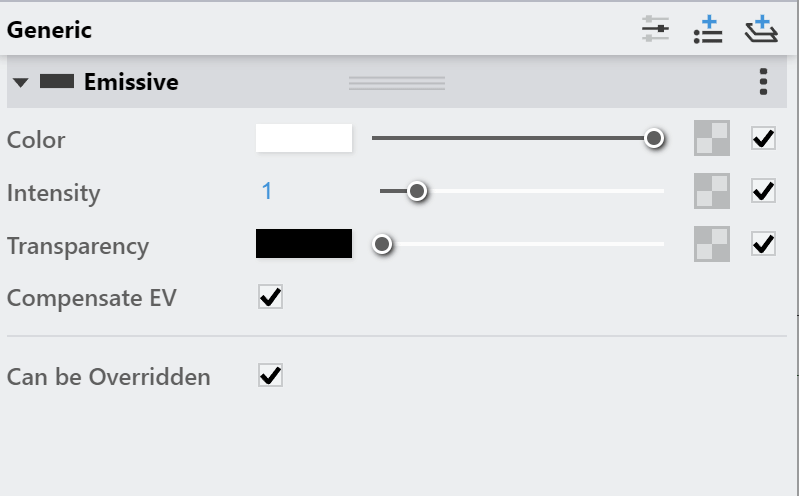The width and height of the screenshot is (799, 496).
Task: Click the texture map icon for Color
Action: point(712,138)
